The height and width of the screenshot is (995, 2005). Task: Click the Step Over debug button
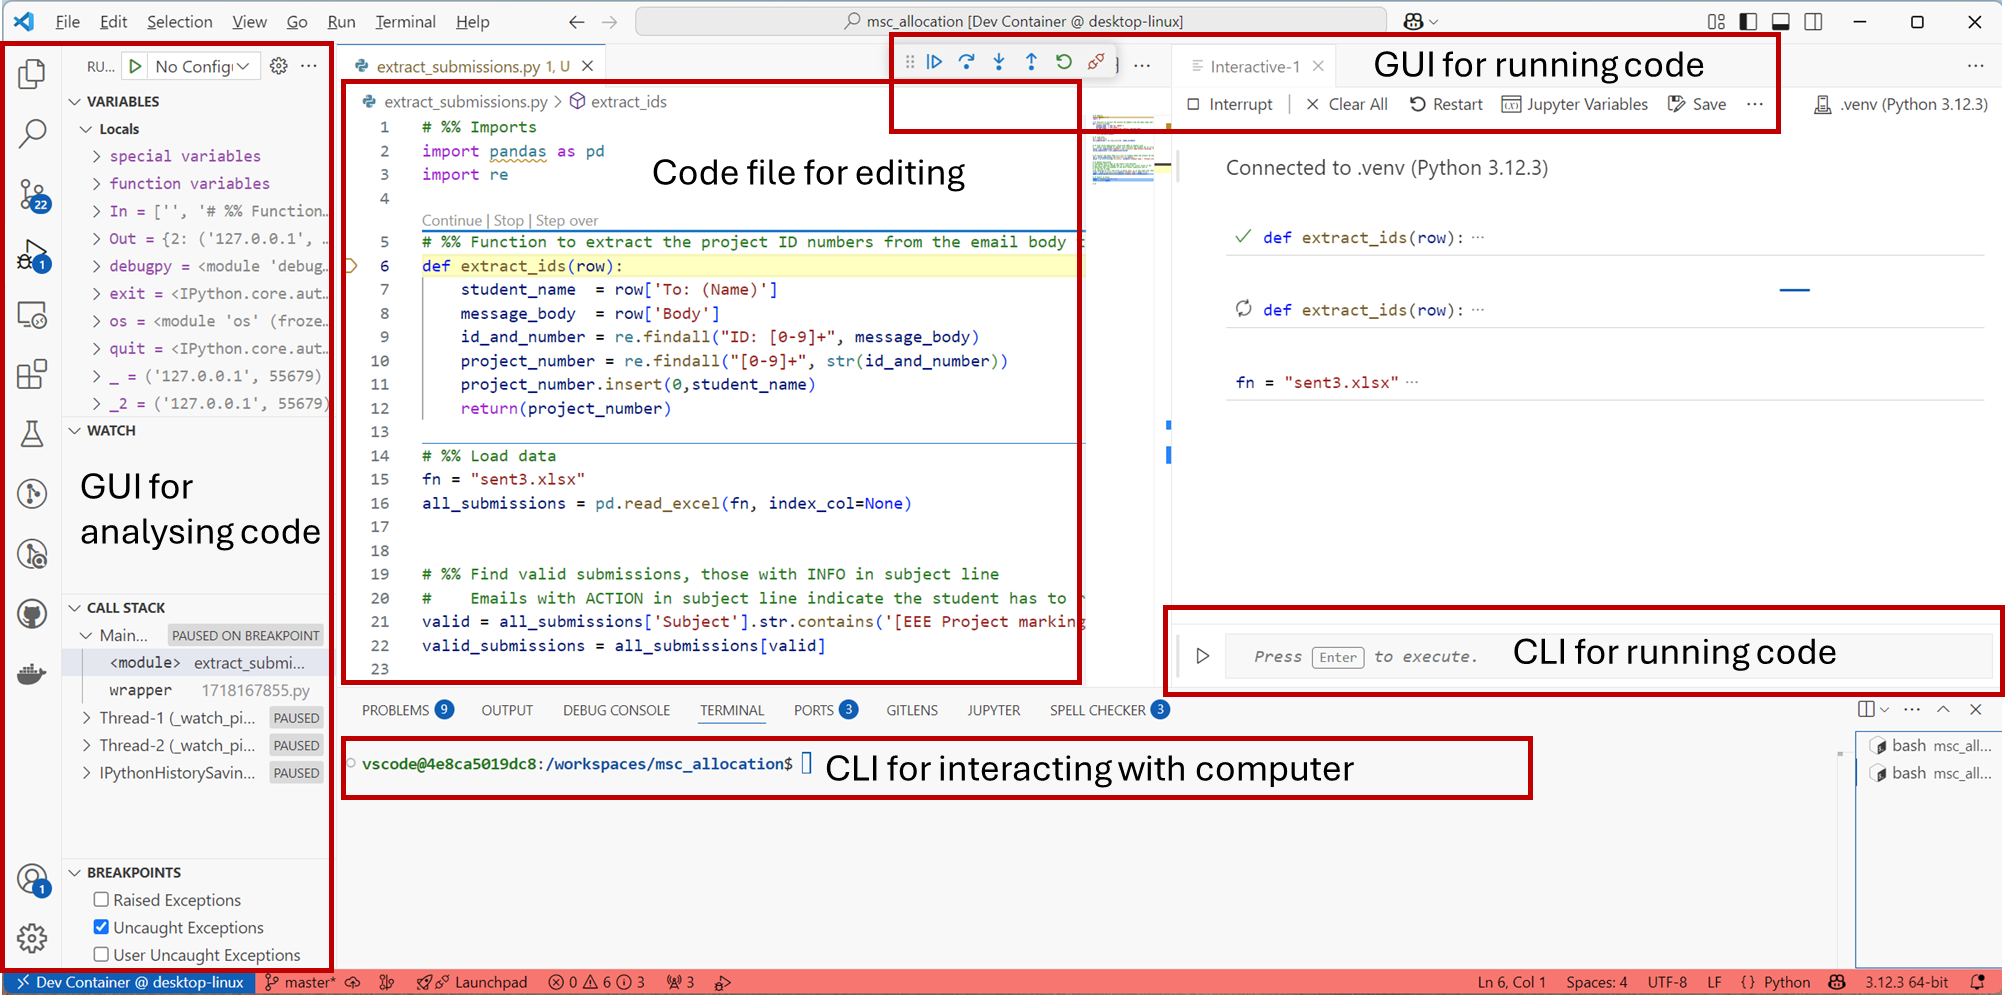[x=966, y=62]
